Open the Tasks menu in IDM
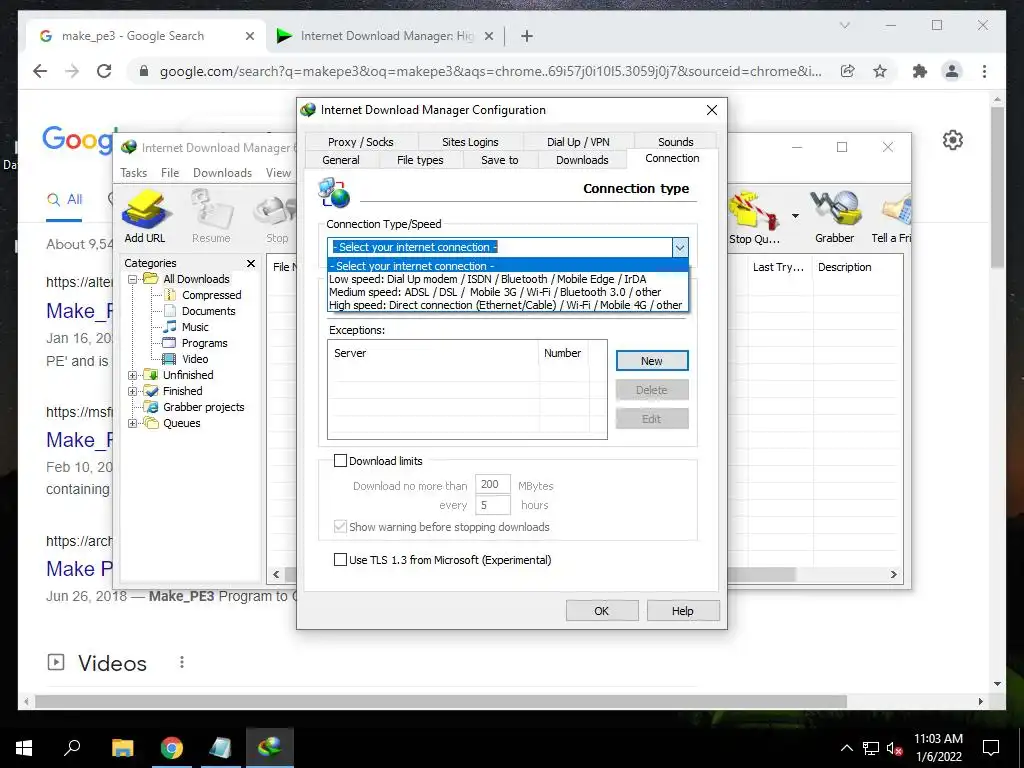The image size is (1024, 768). coord(133,173)
